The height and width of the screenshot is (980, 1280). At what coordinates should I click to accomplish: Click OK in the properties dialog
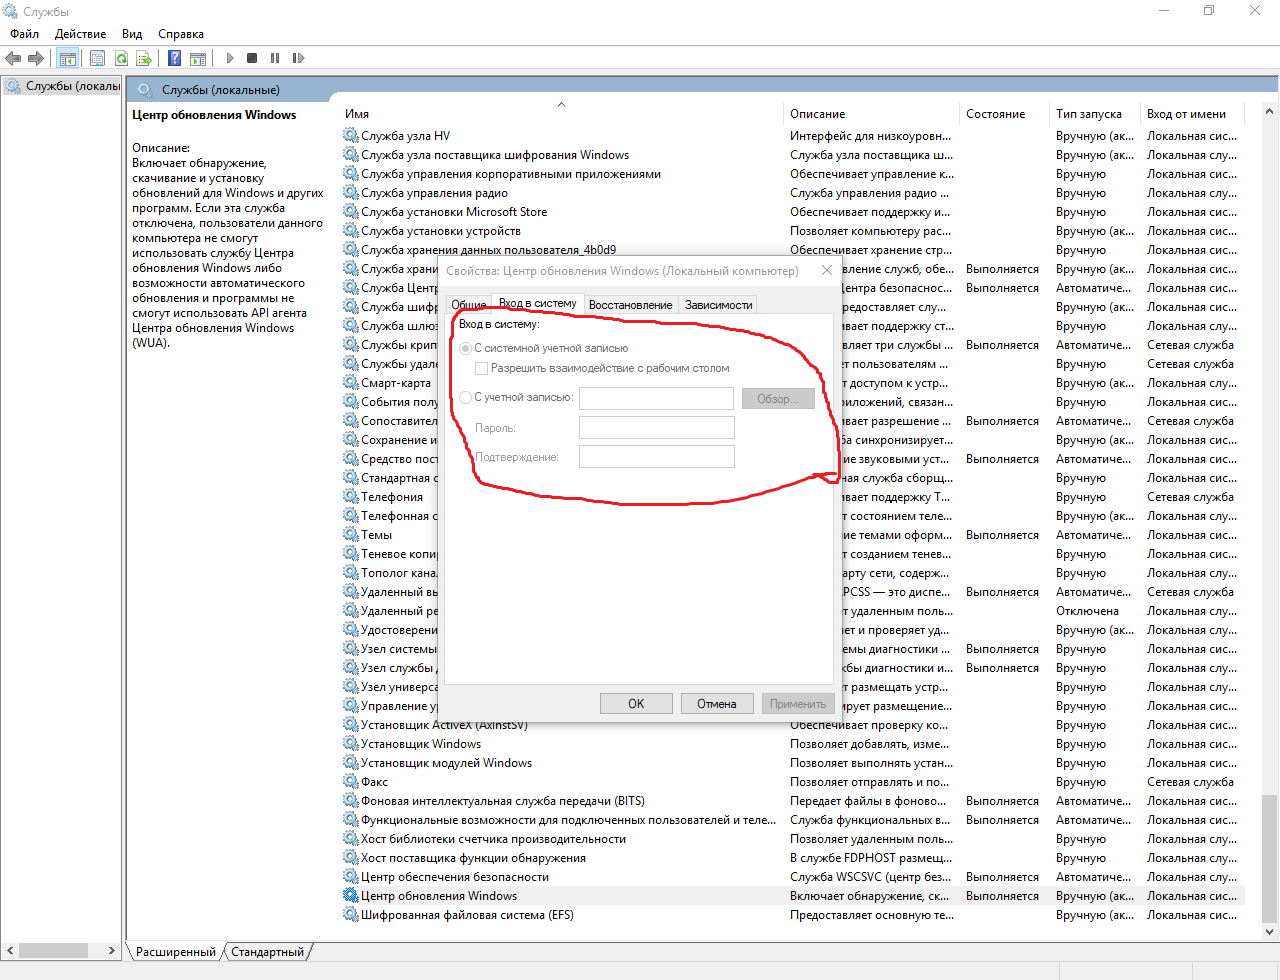point(636,704)
